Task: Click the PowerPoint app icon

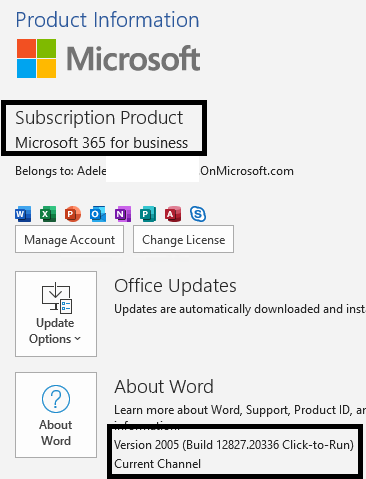Action: point(73,214)
